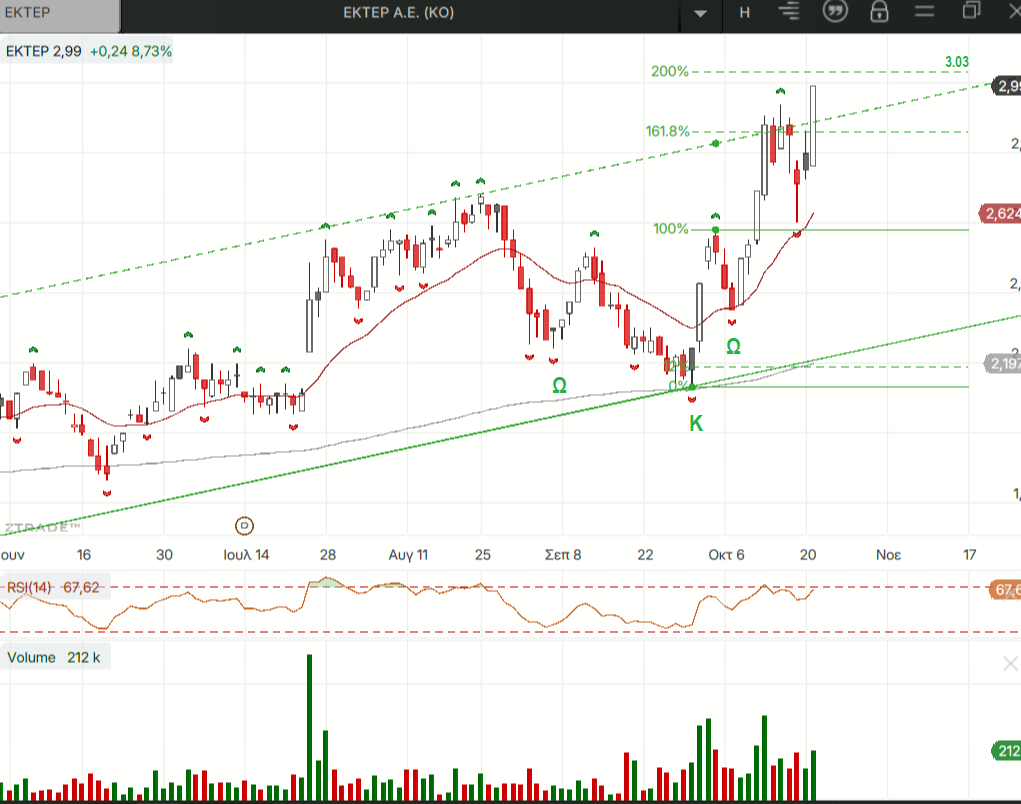Viewport: 1021px width, 804px height.
Task: Click the dividend 'D' marker on the time axis
Action: [x=244, y=525]
